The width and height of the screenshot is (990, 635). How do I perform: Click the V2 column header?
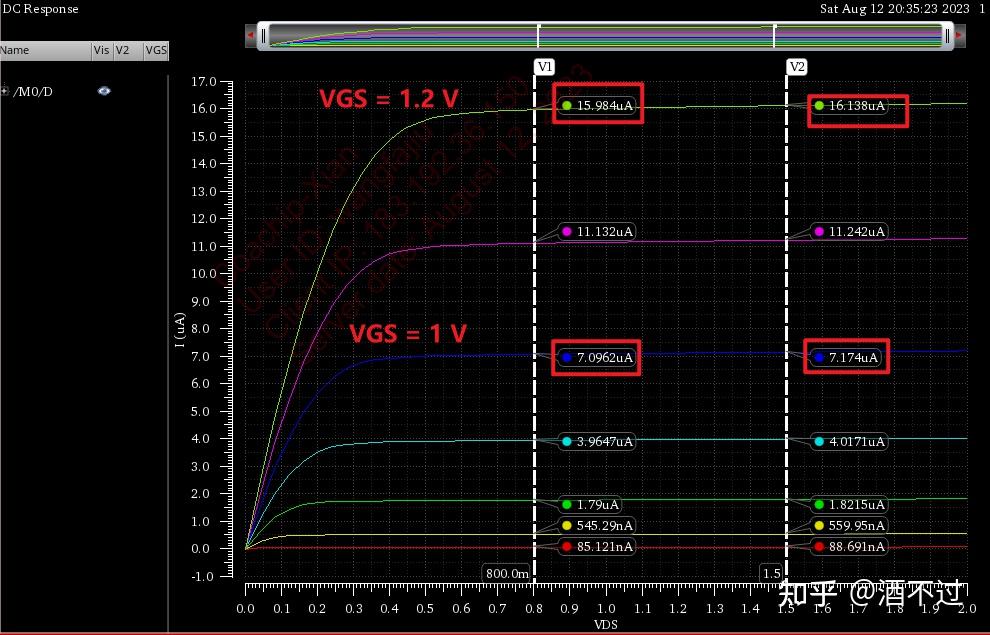point(122,50)
